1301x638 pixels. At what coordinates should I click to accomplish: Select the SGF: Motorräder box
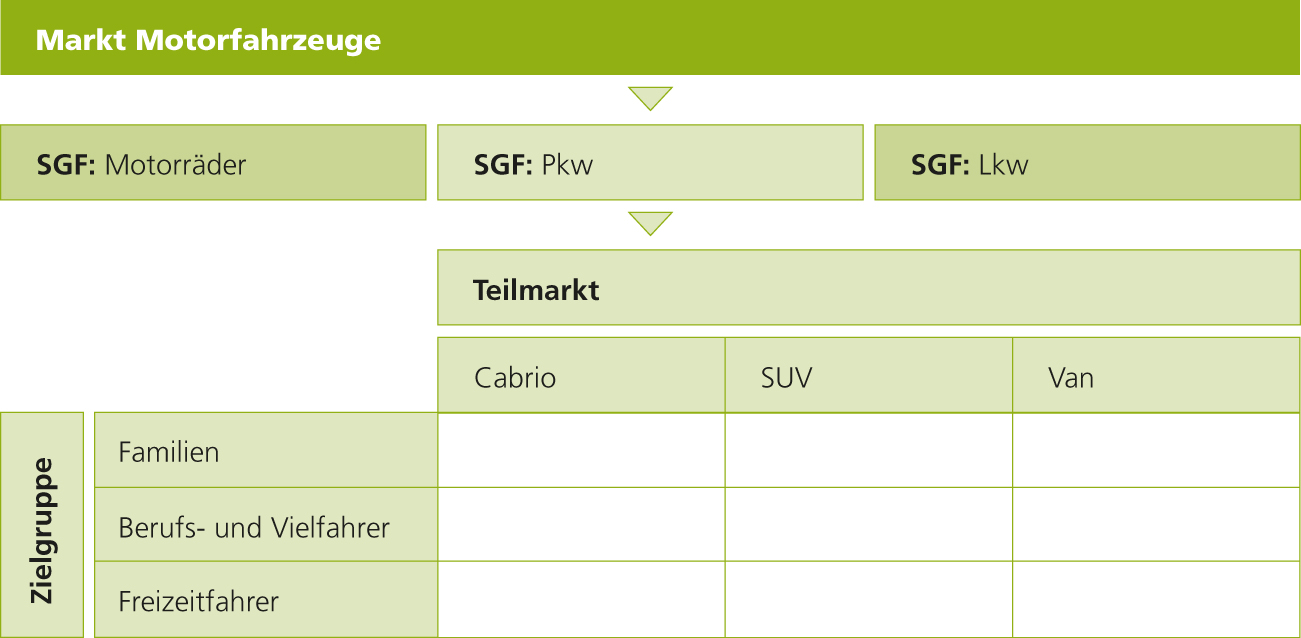(x=213, y=162)
